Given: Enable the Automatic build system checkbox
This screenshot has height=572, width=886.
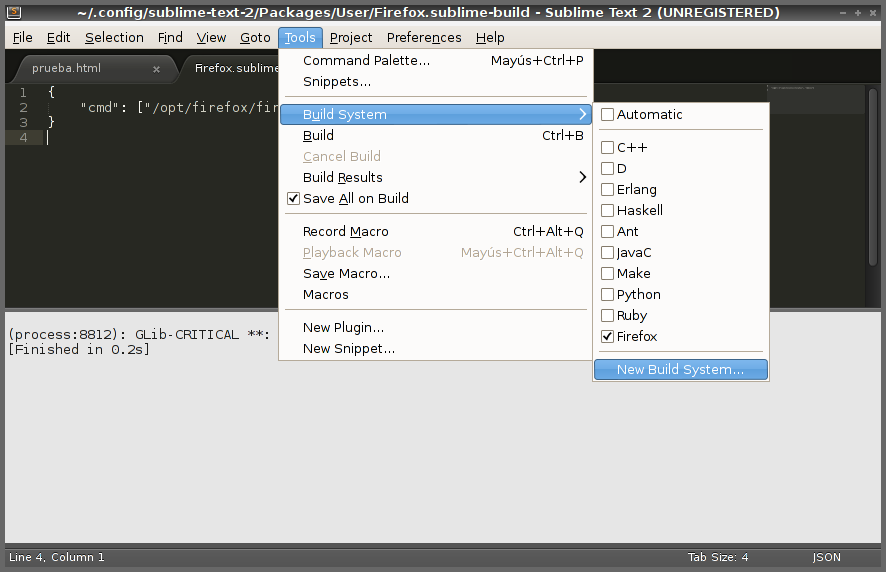Looking at the screenshot, I should tap(607, 115).
